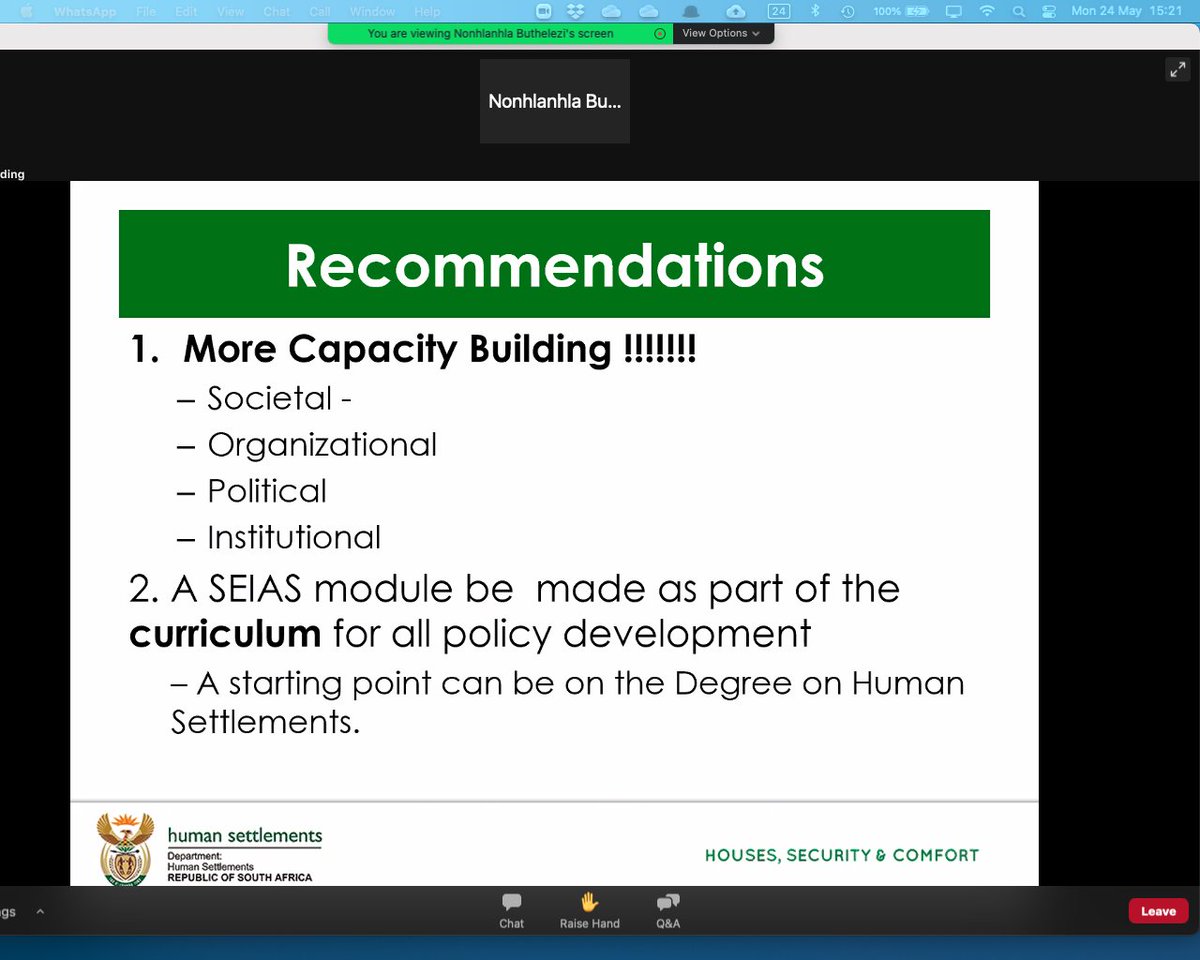Click Nonhlanhla Bu... participant video tile
Screen dimensions: 1200x960
point(555,101)
